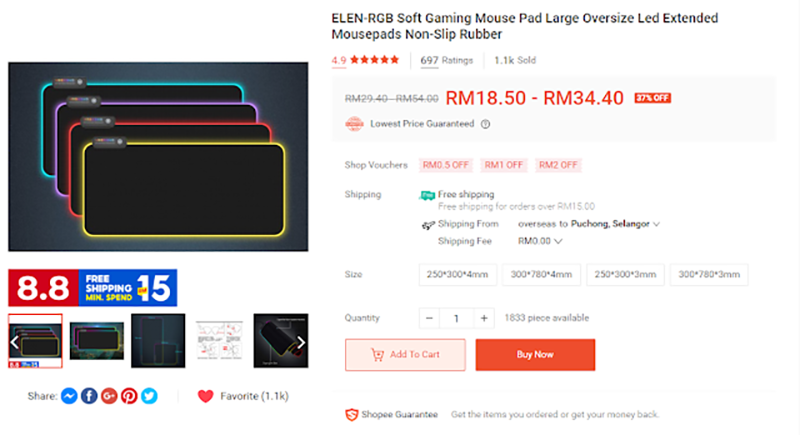Click the Buy Now button
This screenshot has width=800, height=435.
(535, 354)
